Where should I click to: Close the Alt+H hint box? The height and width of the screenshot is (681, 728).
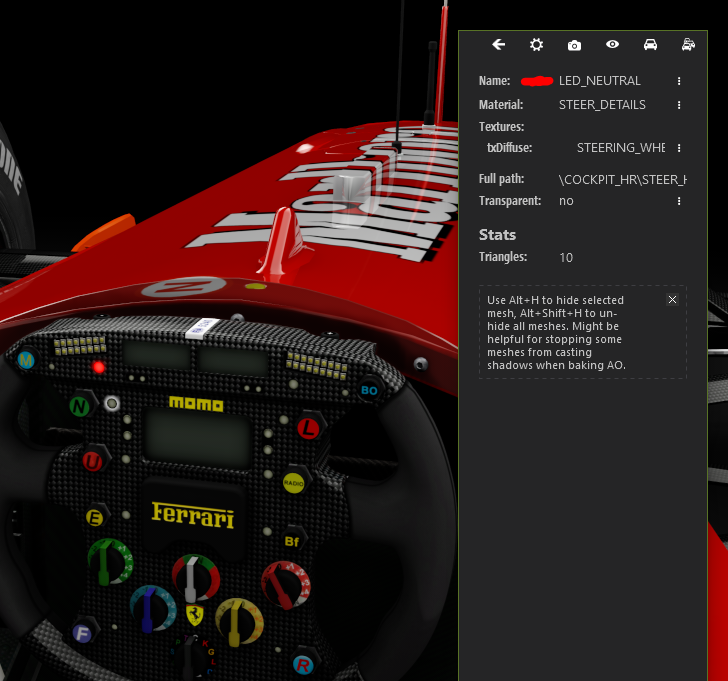[672, 299]
